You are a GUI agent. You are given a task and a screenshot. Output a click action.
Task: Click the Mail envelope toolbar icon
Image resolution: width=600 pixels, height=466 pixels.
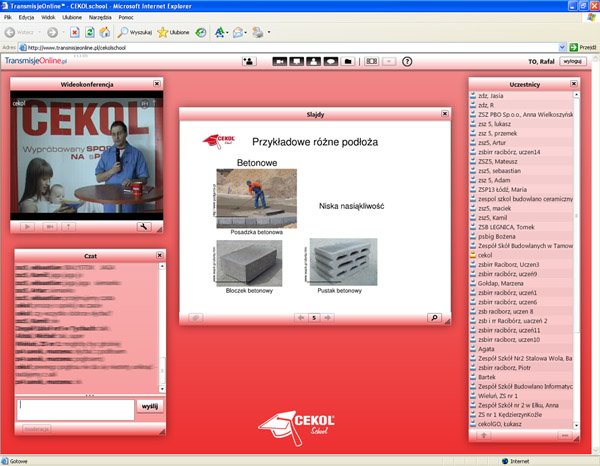(x=238, y=33)
